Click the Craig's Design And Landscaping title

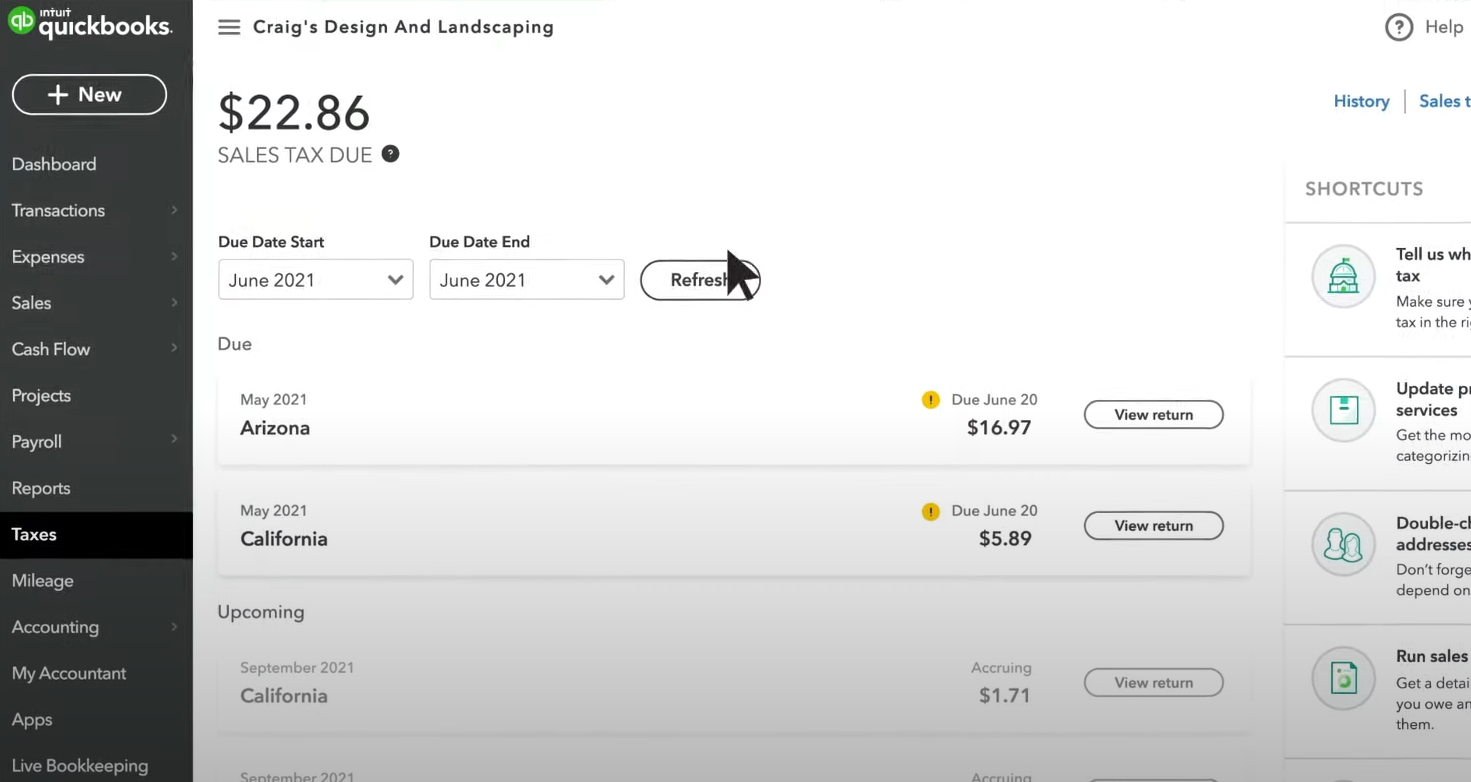[403, 27]
